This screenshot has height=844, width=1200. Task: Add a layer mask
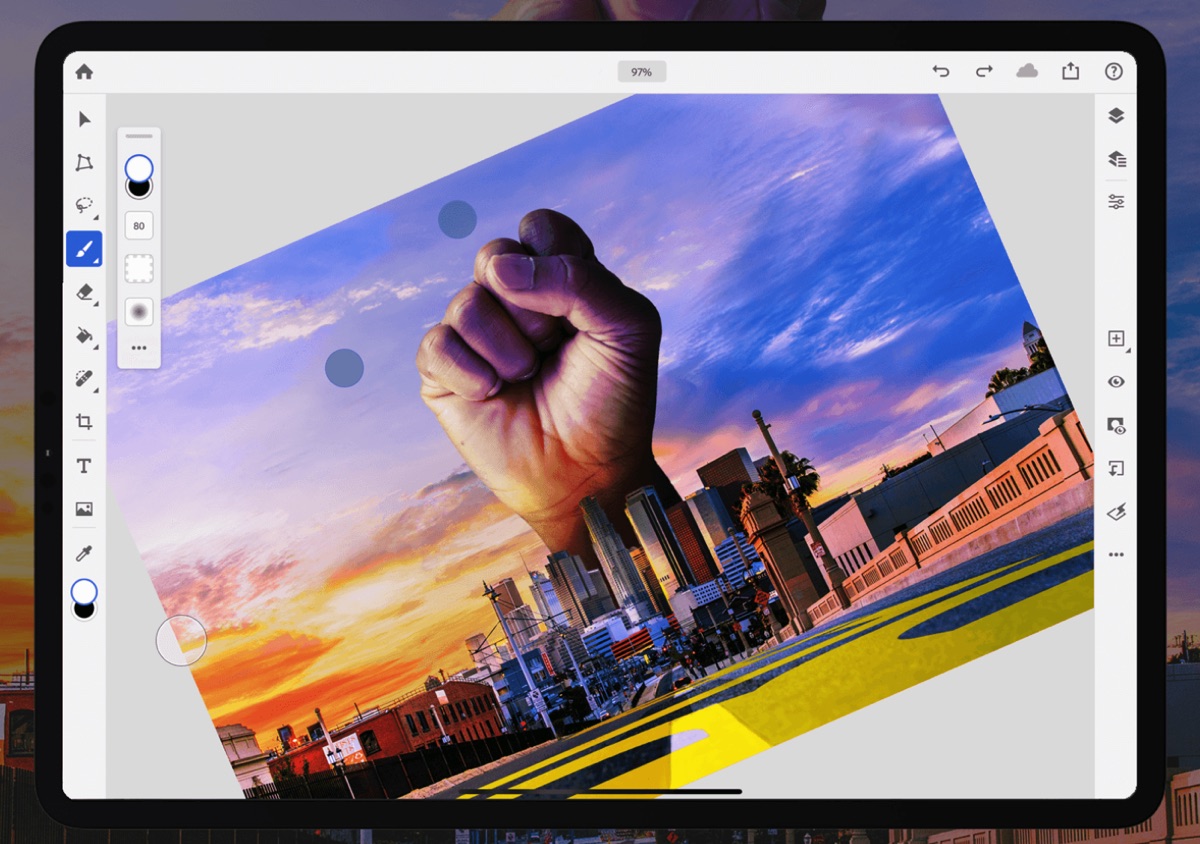point(1116,425)
